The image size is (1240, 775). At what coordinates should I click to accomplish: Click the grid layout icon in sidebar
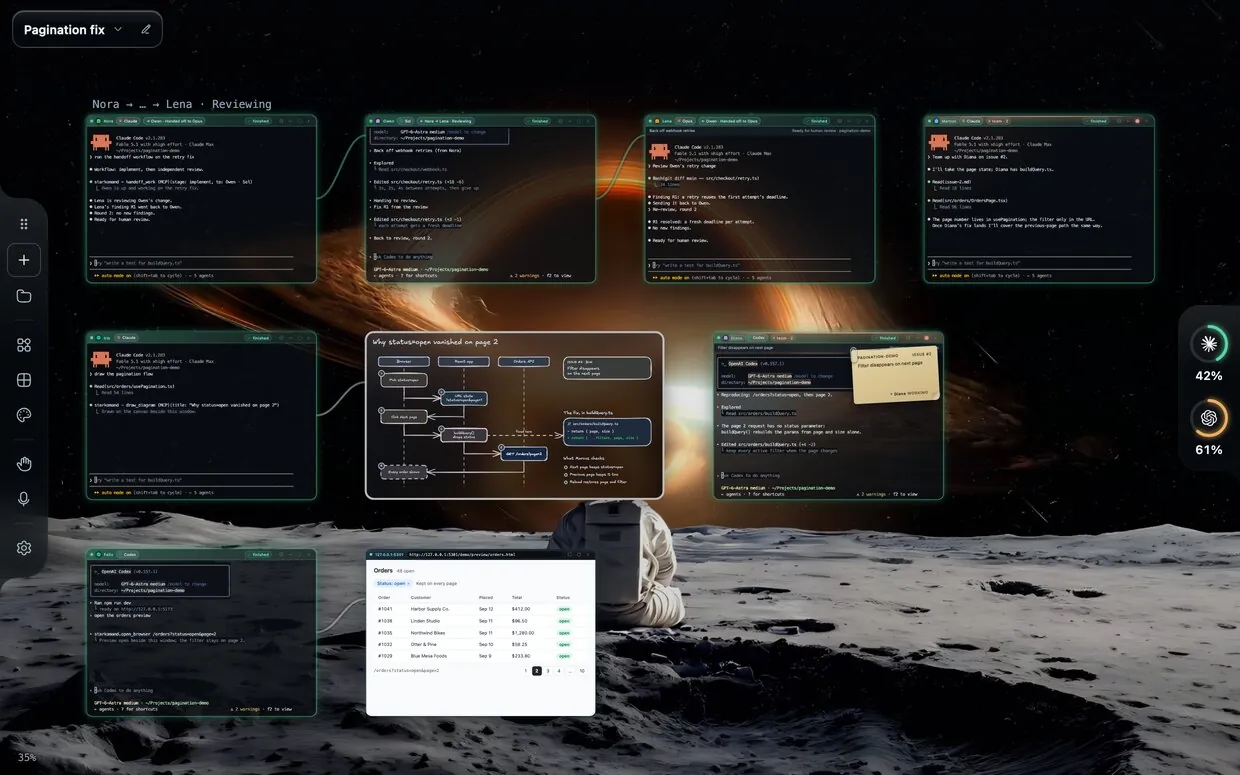coord(24,380)
